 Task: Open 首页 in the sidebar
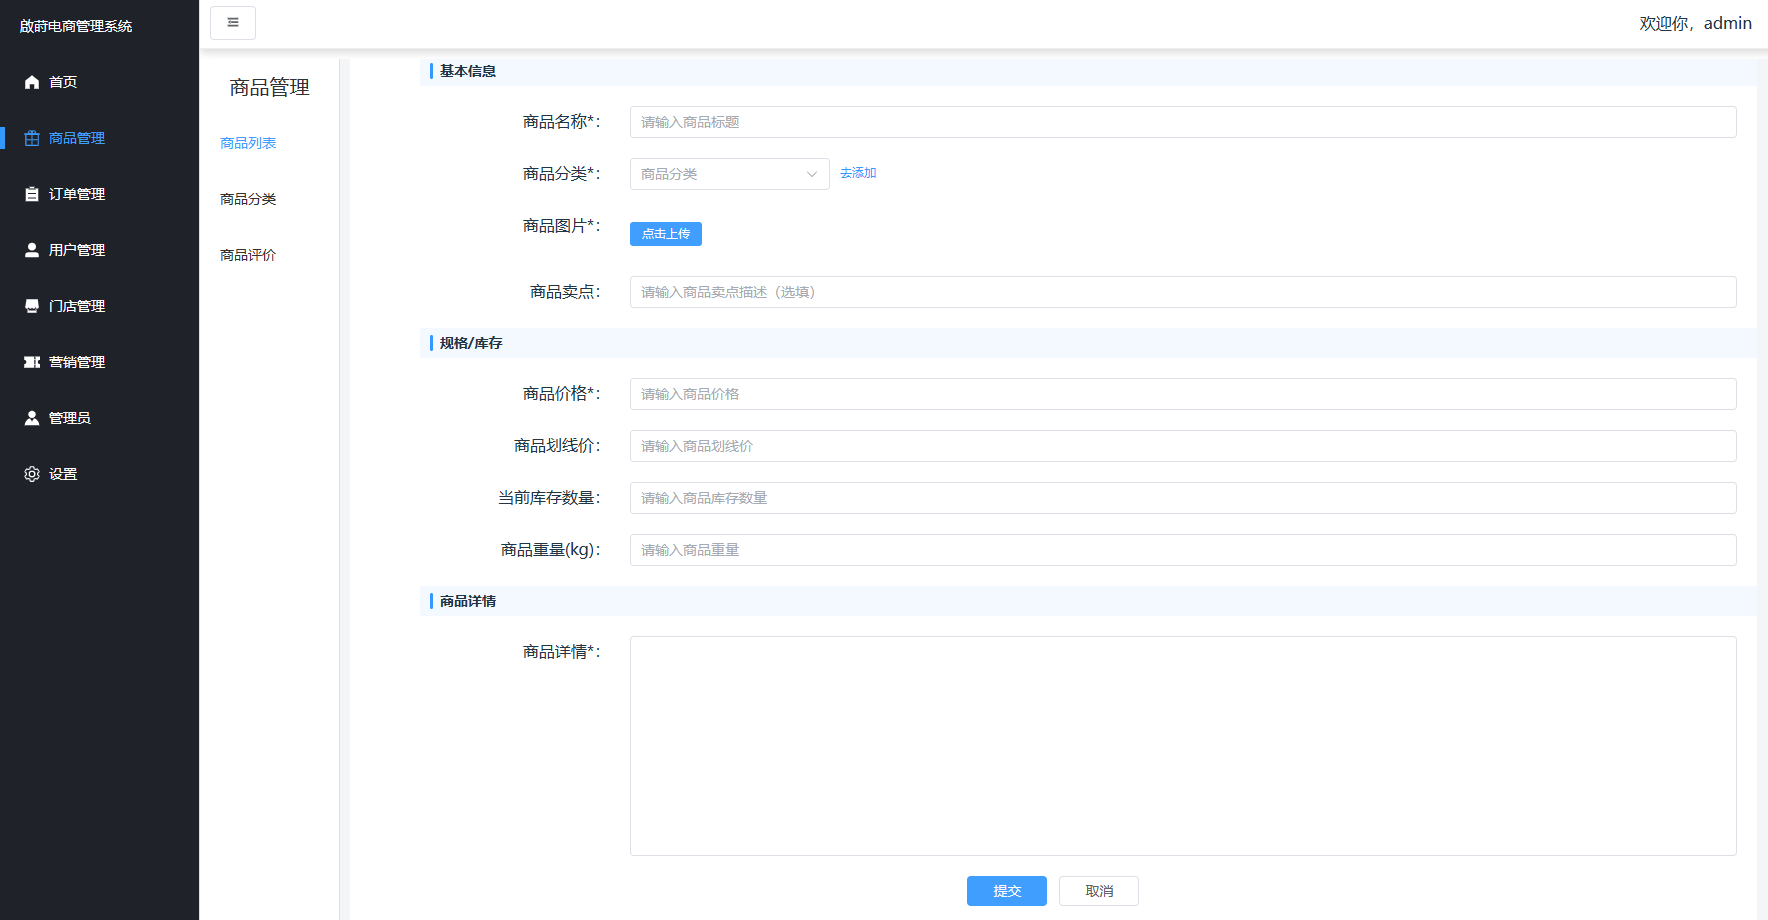coord(63,82)
